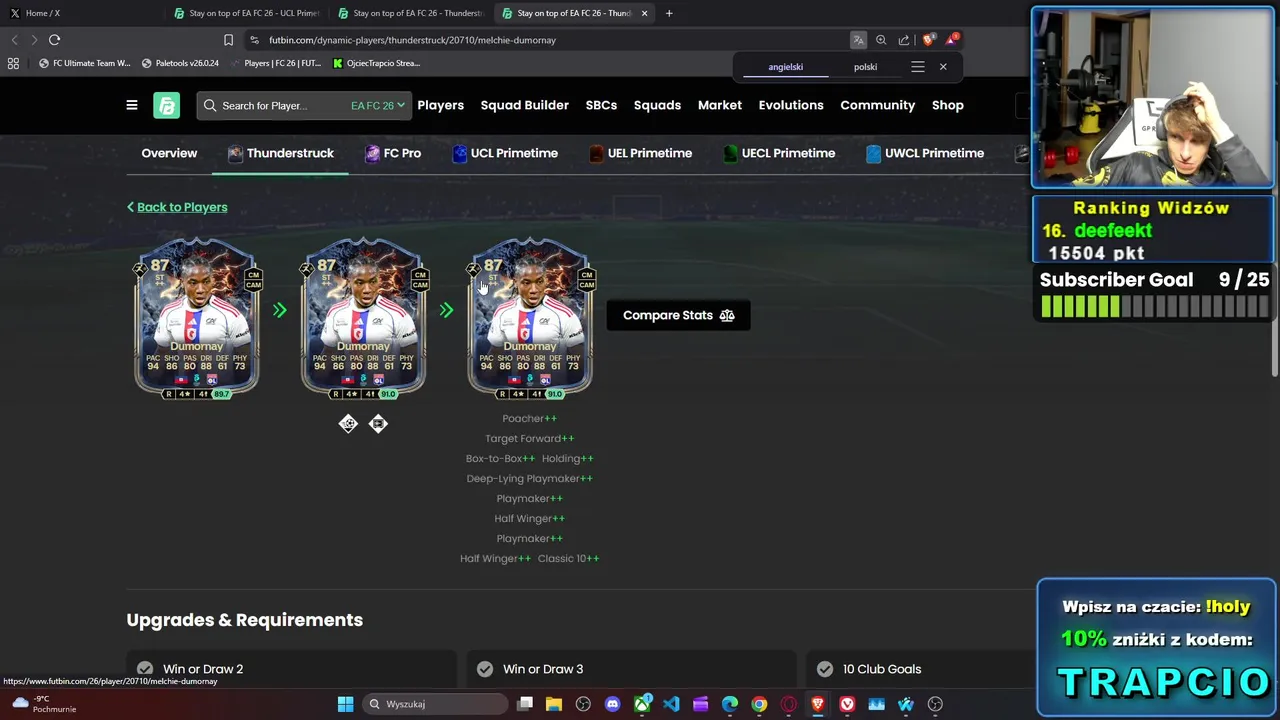
Task: Select the UEL Primetime tab
Action: pos(640,153)
